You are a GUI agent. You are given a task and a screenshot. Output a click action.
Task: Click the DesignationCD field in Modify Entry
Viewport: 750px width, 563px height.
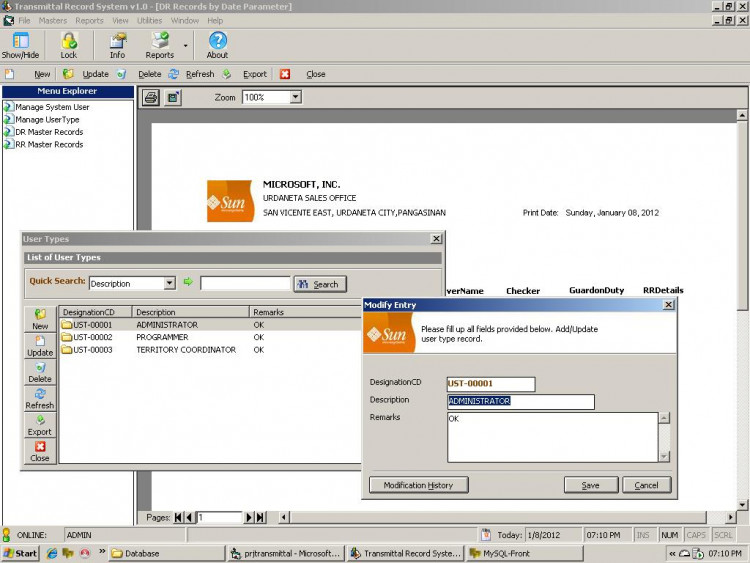coord(491,384)
